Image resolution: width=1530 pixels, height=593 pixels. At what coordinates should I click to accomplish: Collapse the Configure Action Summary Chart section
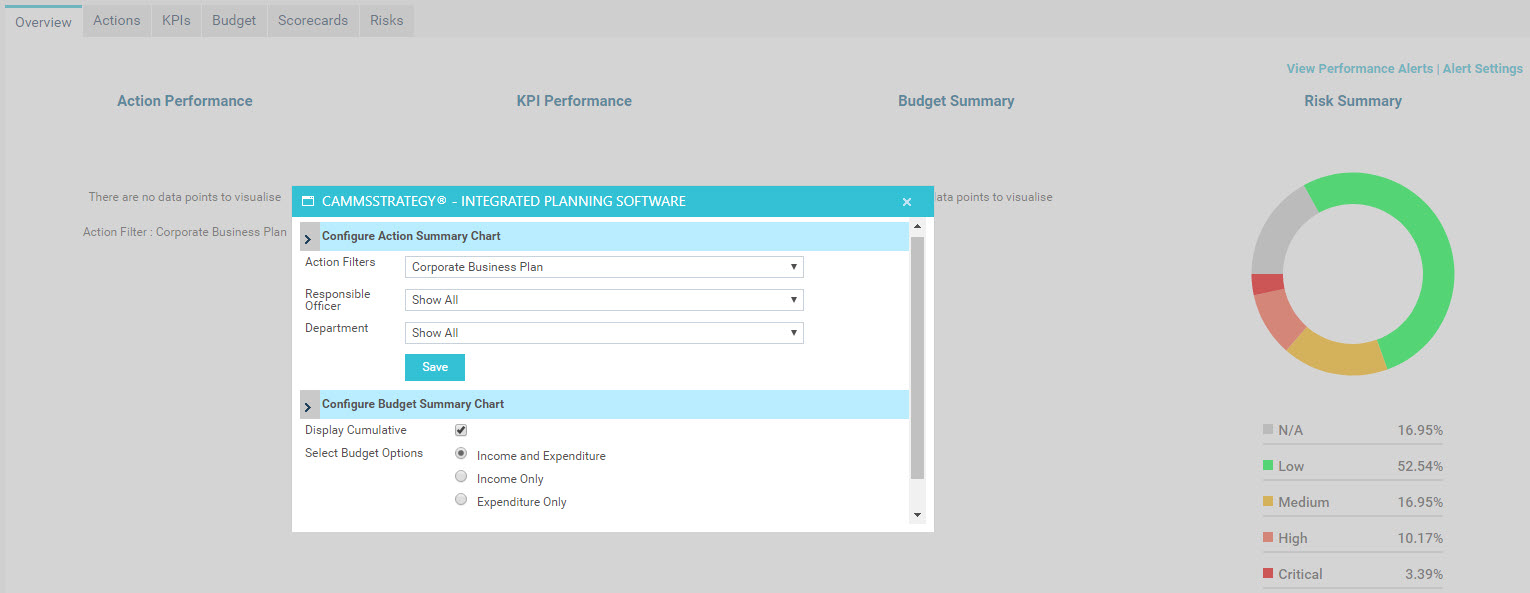[x=309, y=238]
